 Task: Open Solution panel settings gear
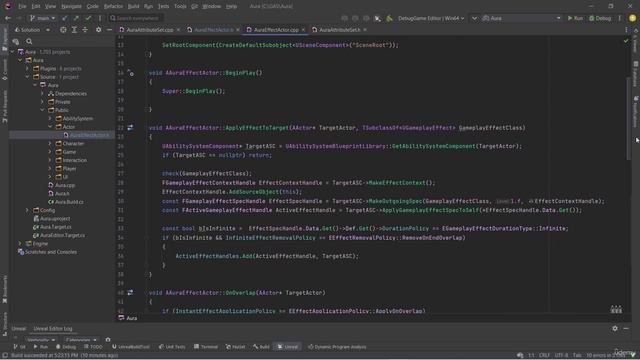(x=98, y=30)
